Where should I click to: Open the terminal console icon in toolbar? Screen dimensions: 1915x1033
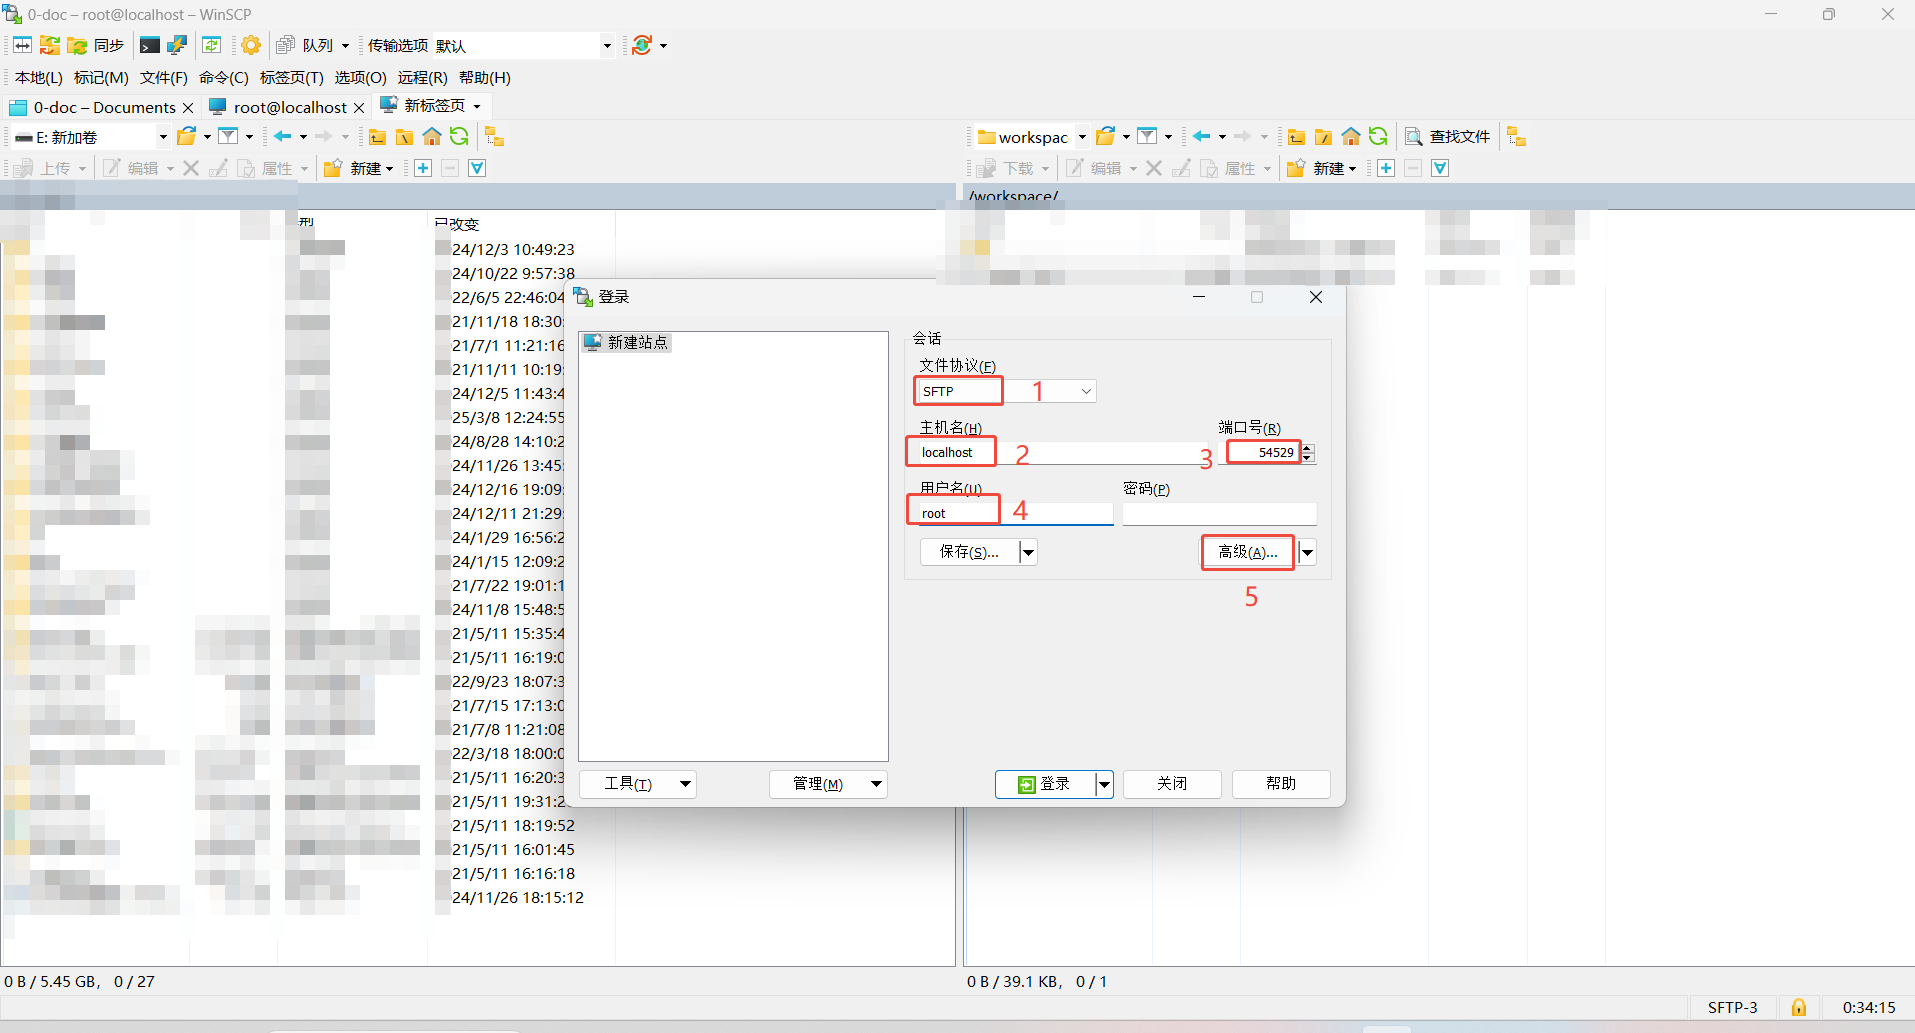[150, 45]
